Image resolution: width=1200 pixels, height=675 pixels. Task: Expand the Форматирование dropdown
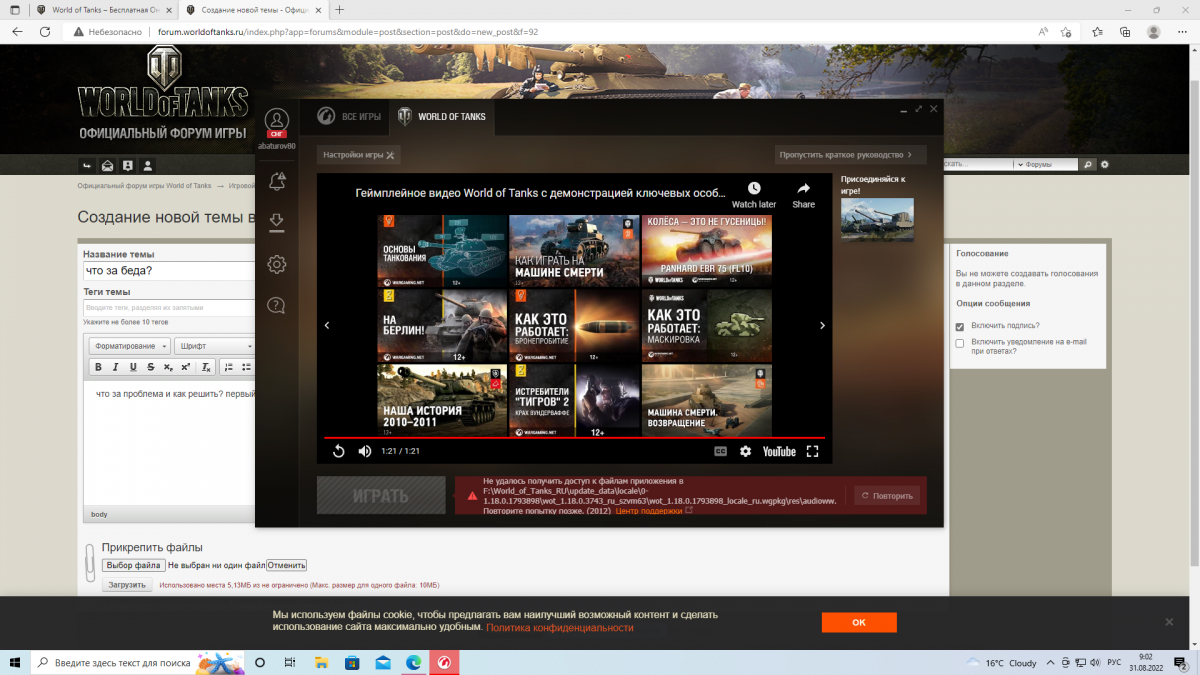pyautogui.click(x=129, y=346)
